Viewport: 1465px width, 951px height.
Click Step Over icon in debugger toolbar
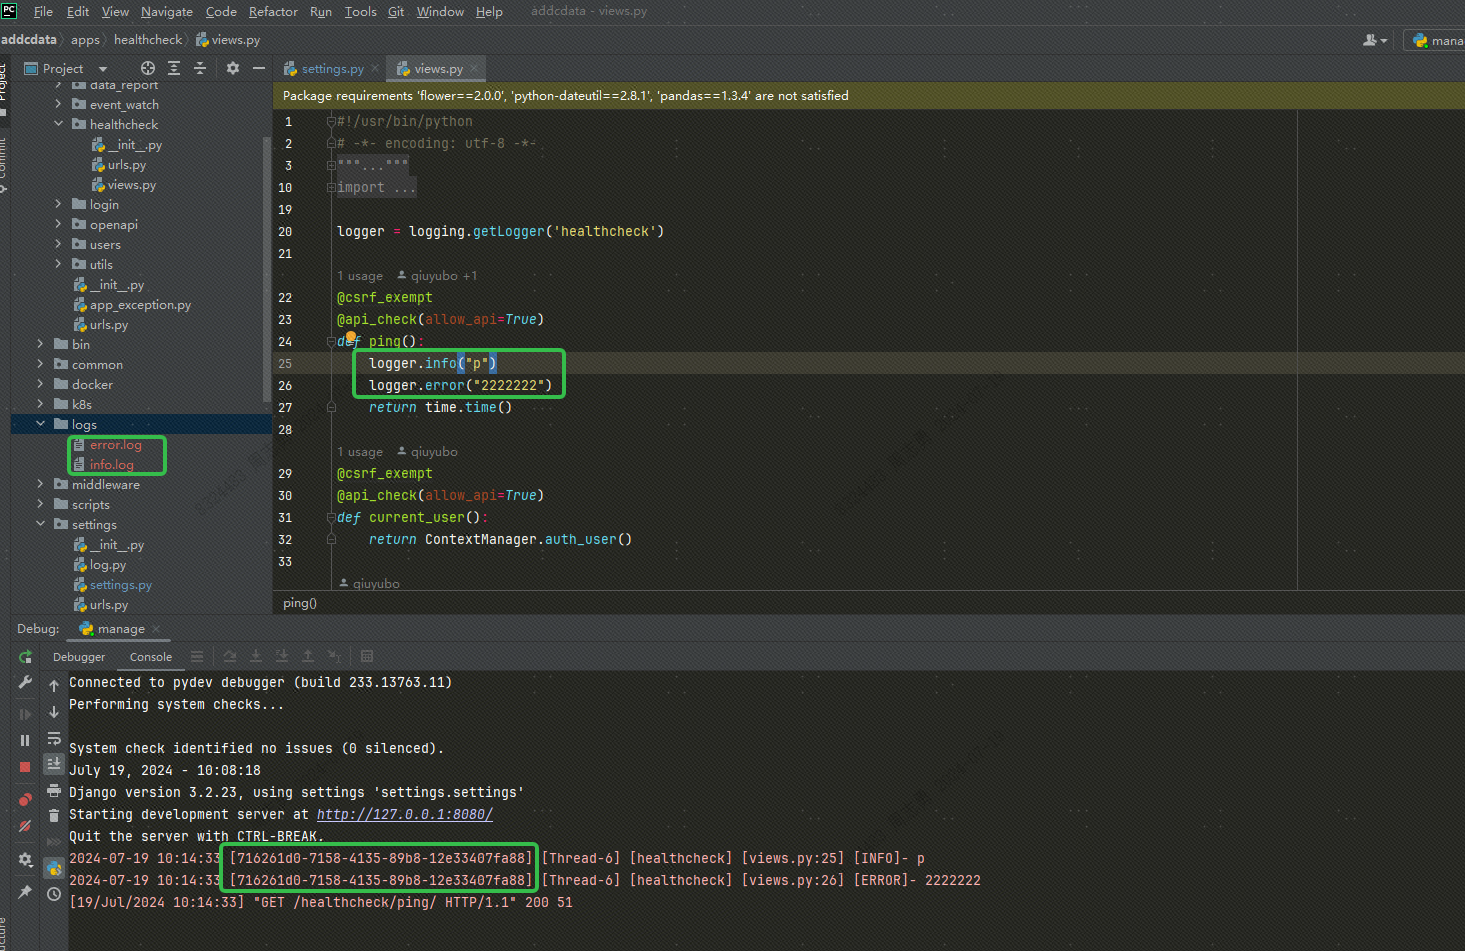click(x=230, y=656)
